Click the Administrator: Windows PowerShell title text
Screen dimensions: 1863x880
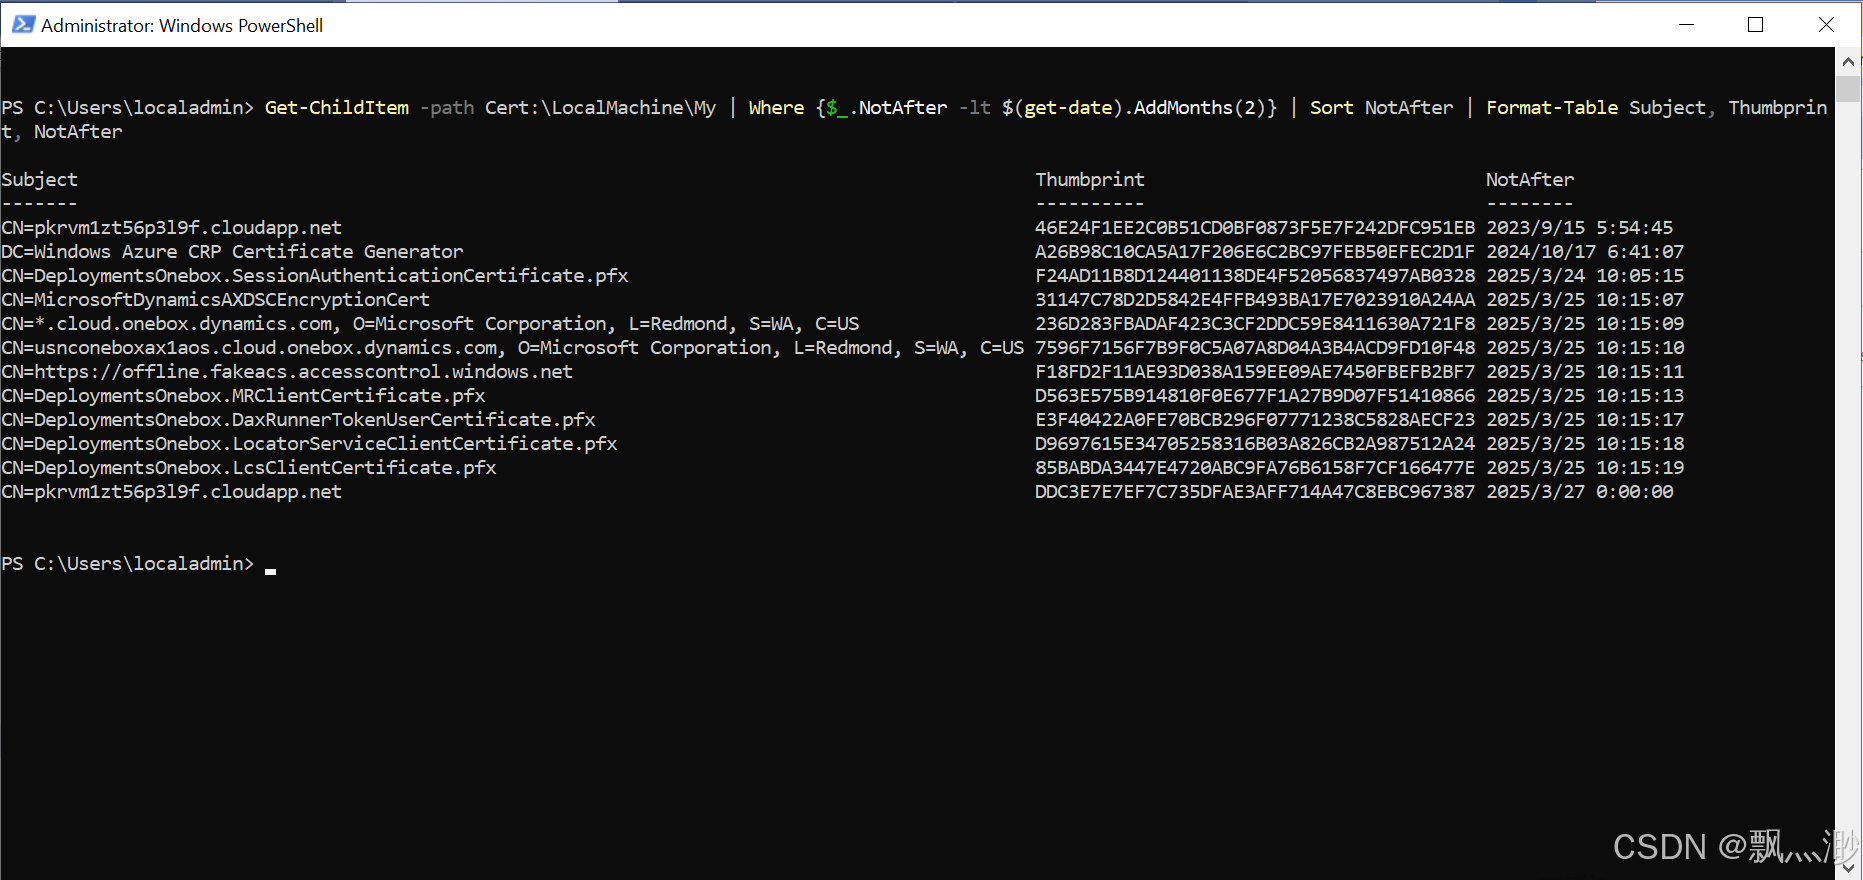[x=182, y=26]
